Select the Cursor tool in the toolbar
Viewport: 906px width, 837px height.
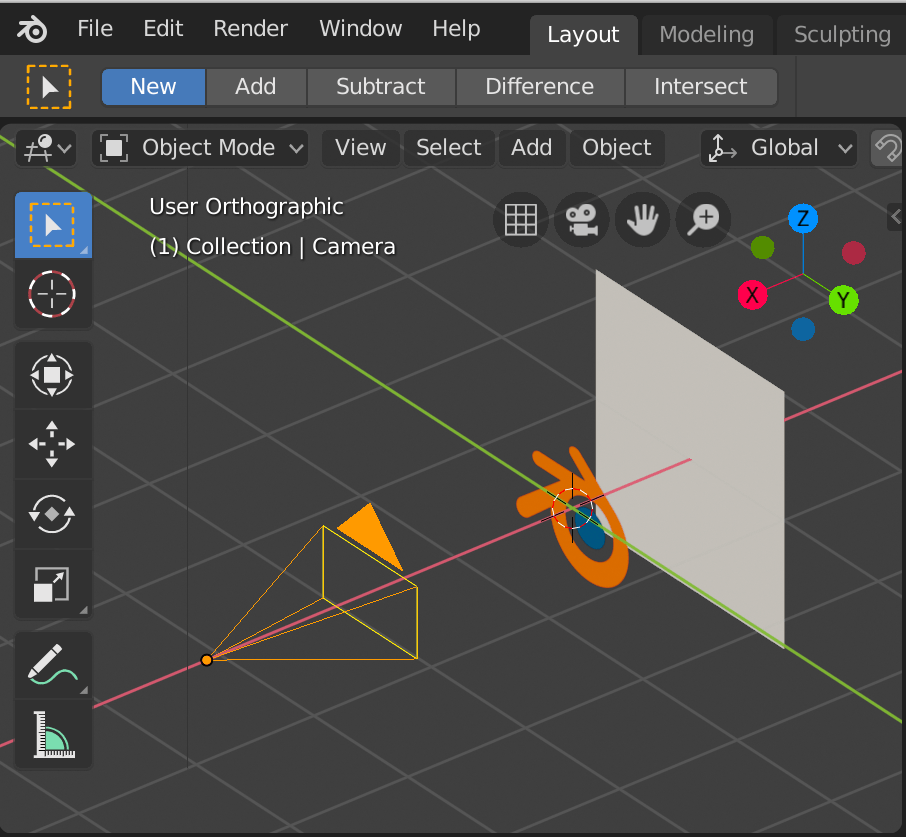[52, 294]
